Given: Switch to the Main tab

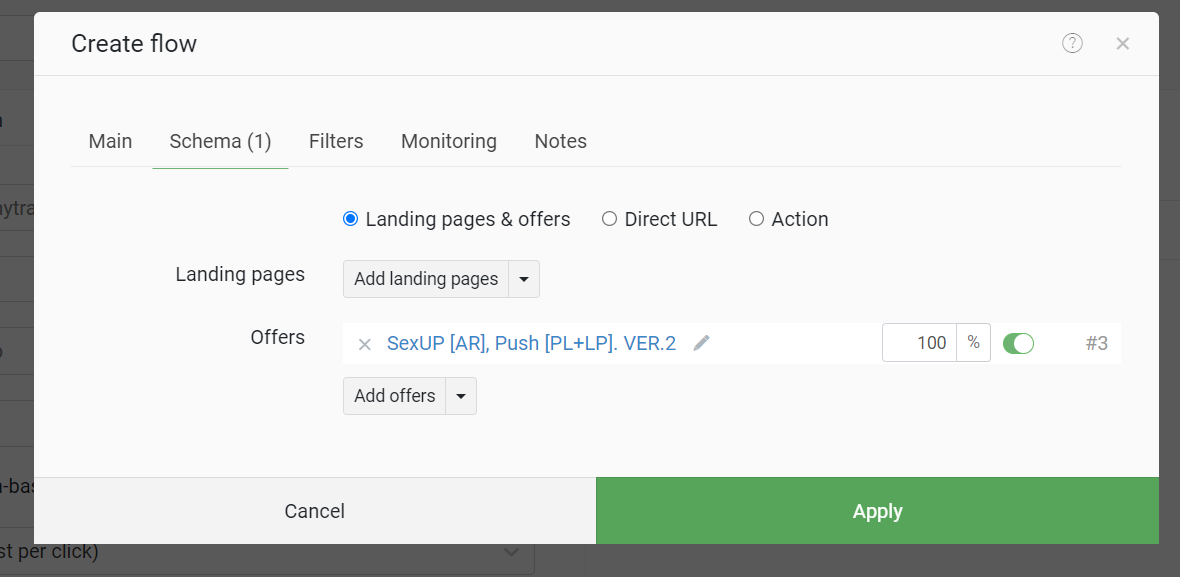Looking at the screenshot, I should pyautogui.click(x=111, y=141).
